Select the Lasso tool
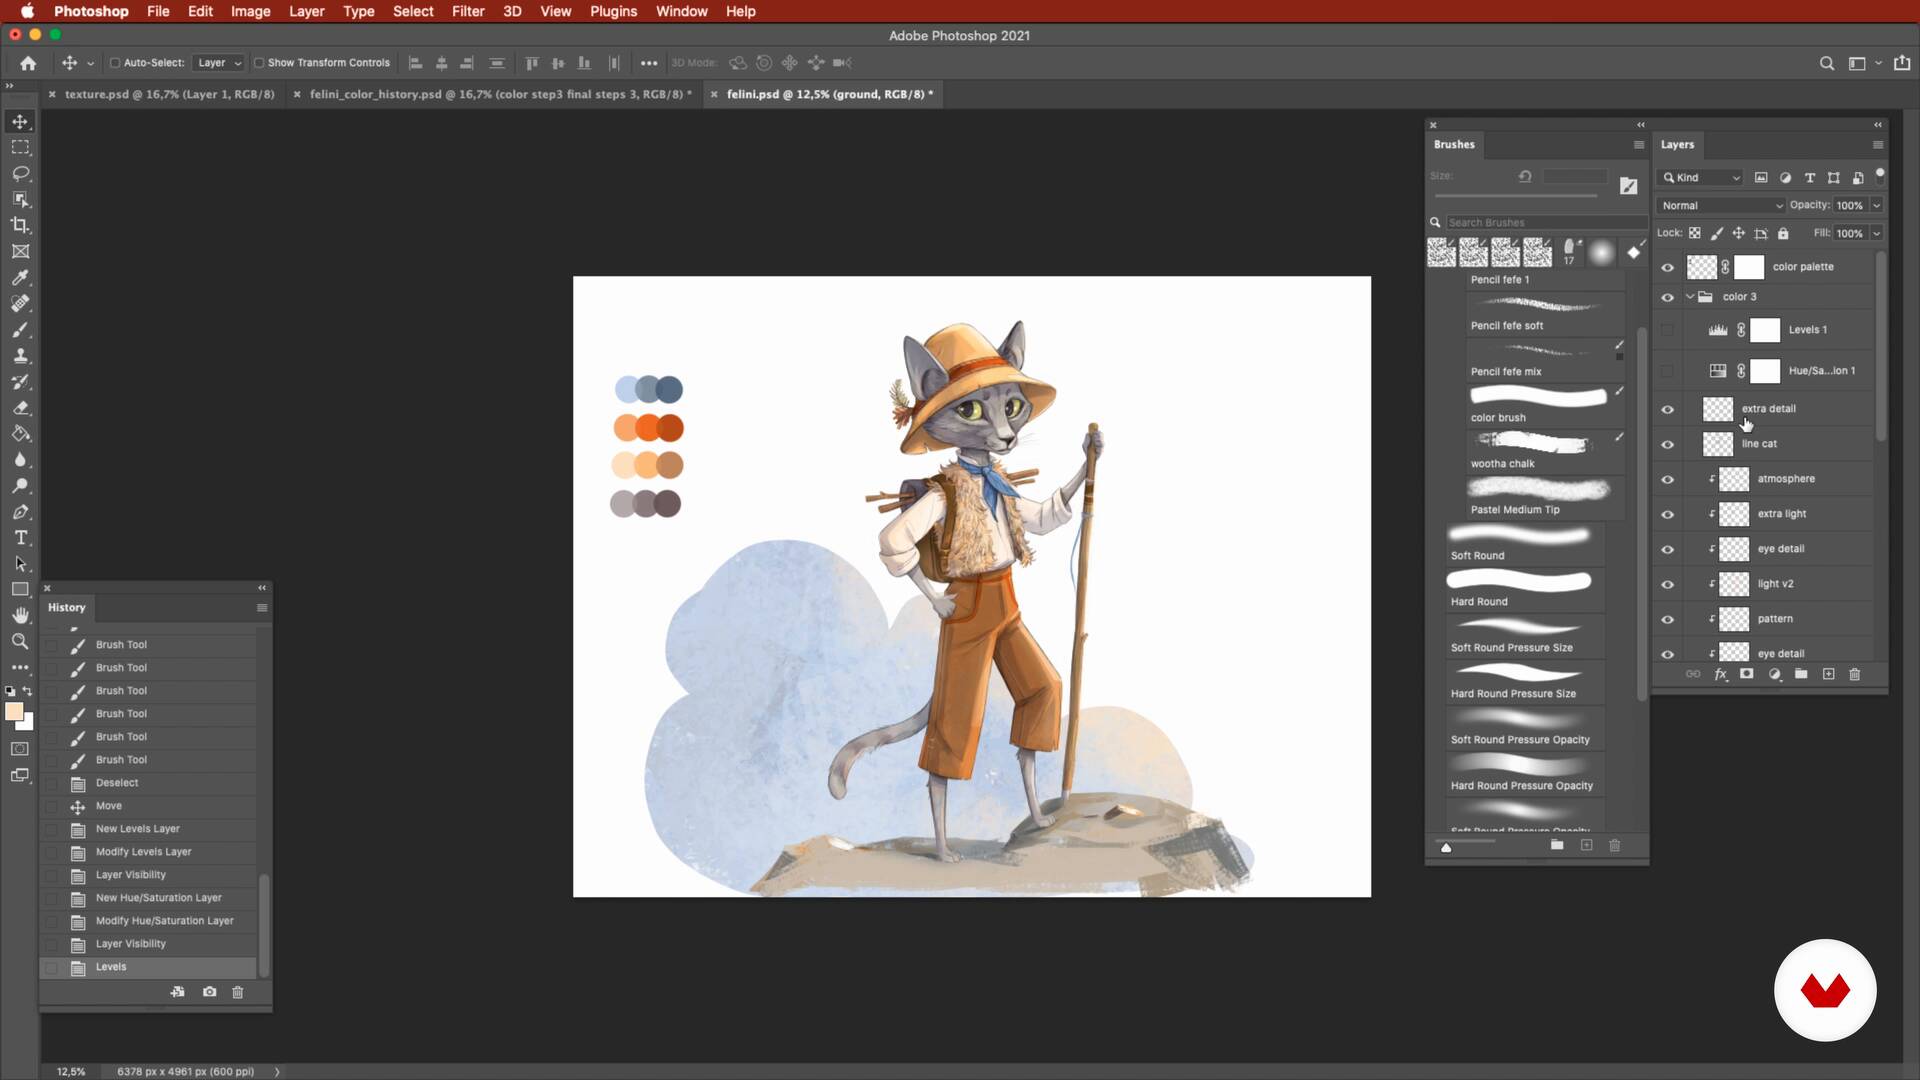This screenshot has width=1920, height=1080. [20, 173]
